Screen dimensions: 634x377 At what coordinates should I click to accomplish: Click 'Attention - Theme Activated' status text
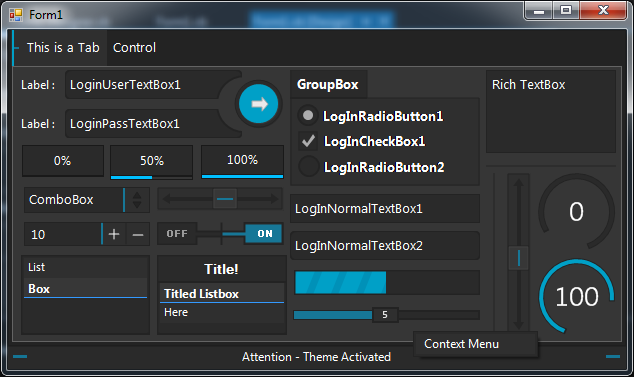pos(316,357)
